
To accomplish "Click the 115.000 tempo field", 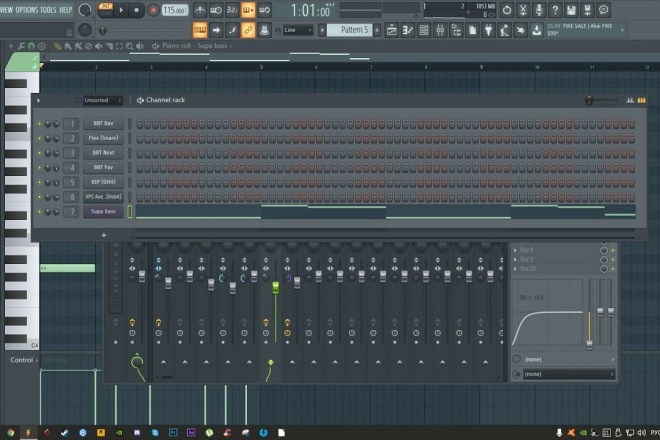I will (175, 10).
